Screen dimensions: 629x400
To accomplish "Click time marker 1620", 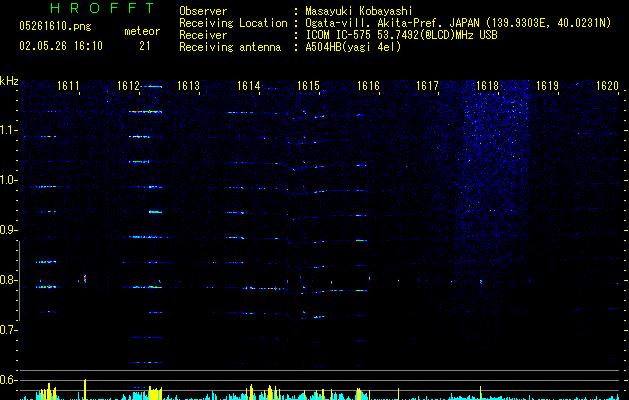I will [607, 86].
